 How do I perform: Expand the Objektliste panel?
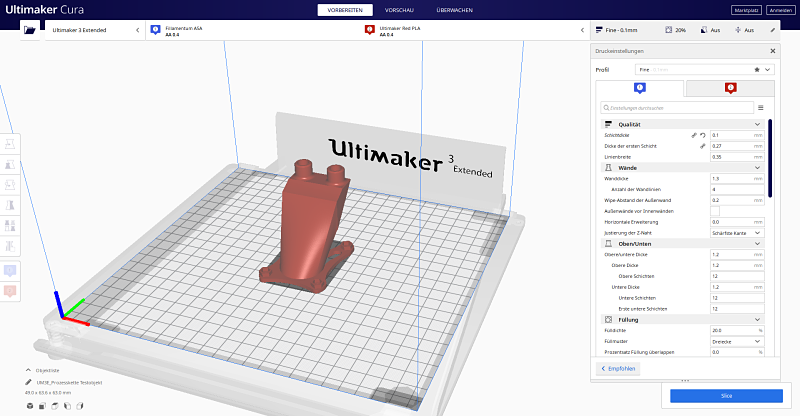click(28, 370)
